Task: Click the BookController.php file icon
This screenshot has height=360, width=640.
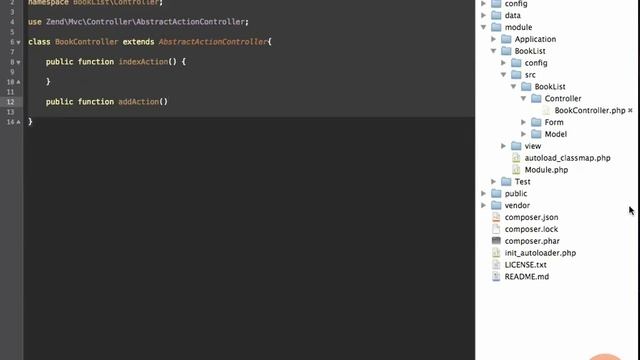Action: [x=546, y=110]
